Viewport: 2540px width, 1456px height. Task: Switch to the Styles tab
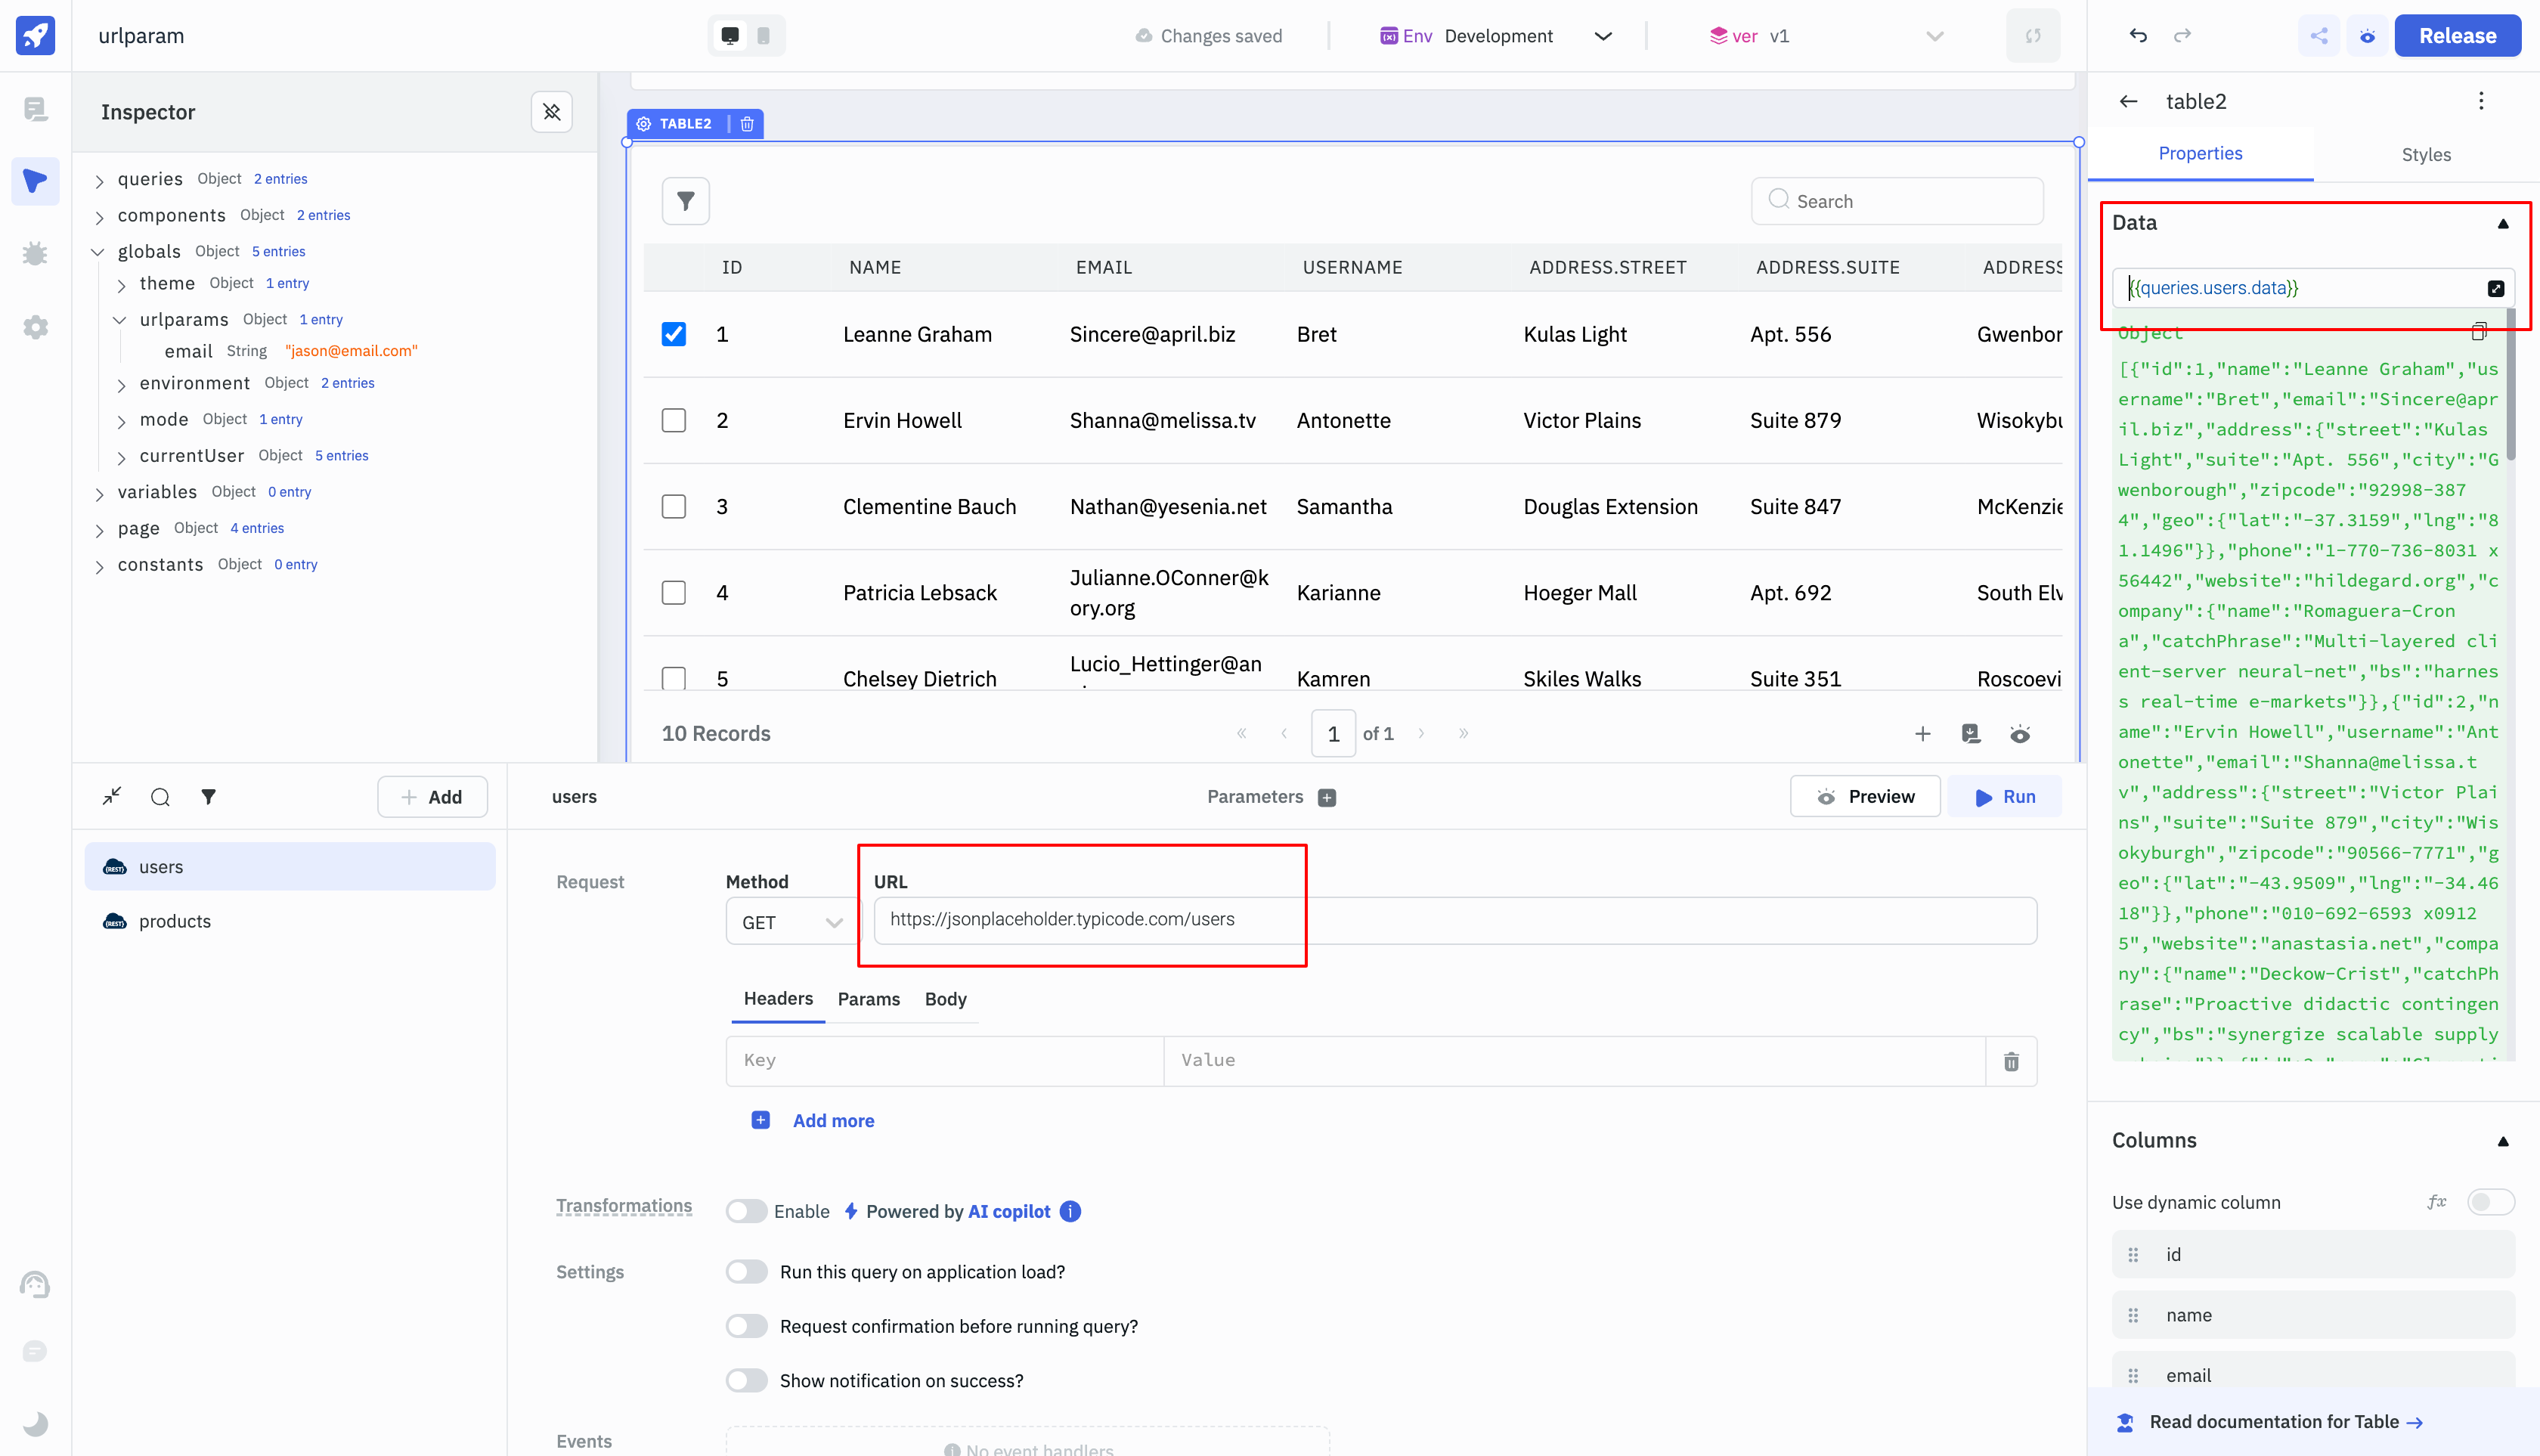tap(2425, 154)
